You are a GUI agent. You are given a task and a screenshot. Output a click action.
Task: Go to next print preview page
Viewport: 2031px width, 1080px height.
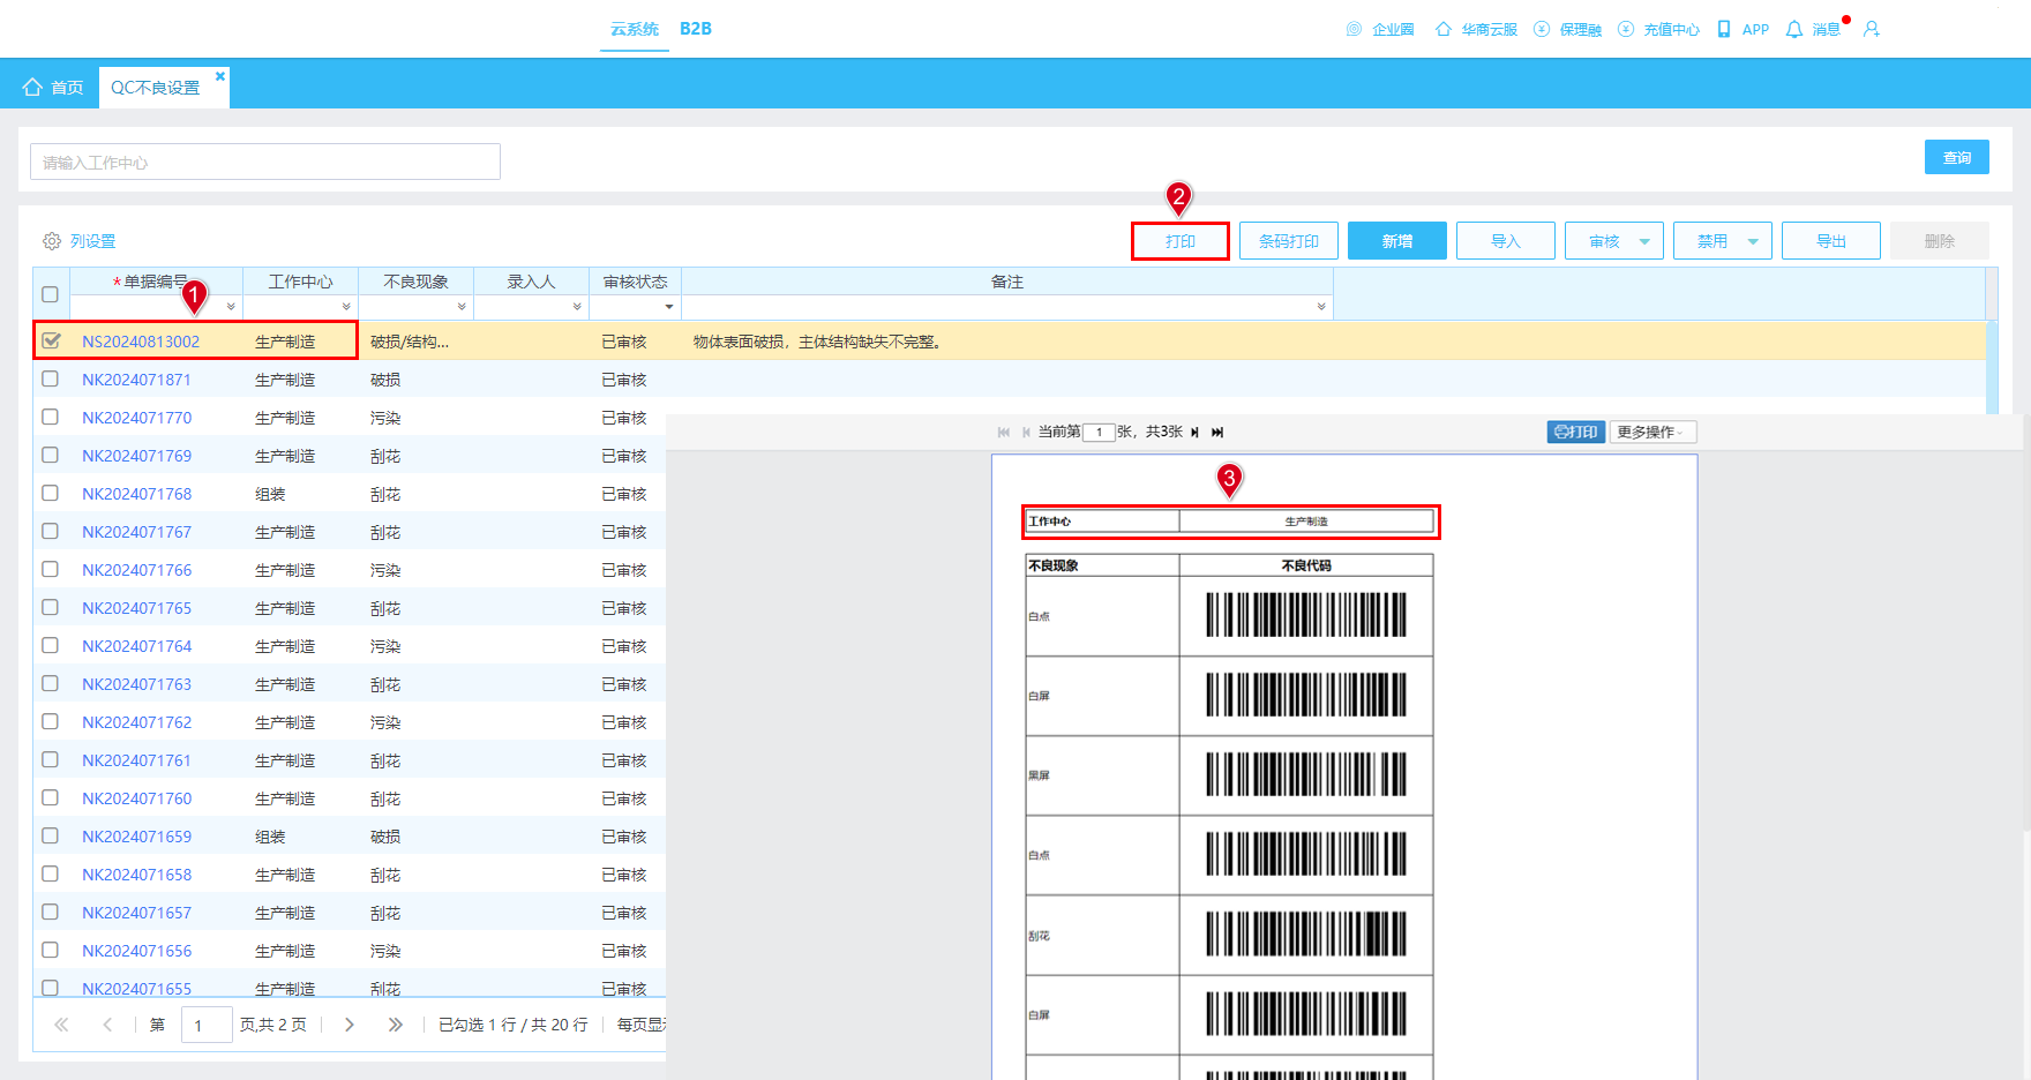point(1195,432)
